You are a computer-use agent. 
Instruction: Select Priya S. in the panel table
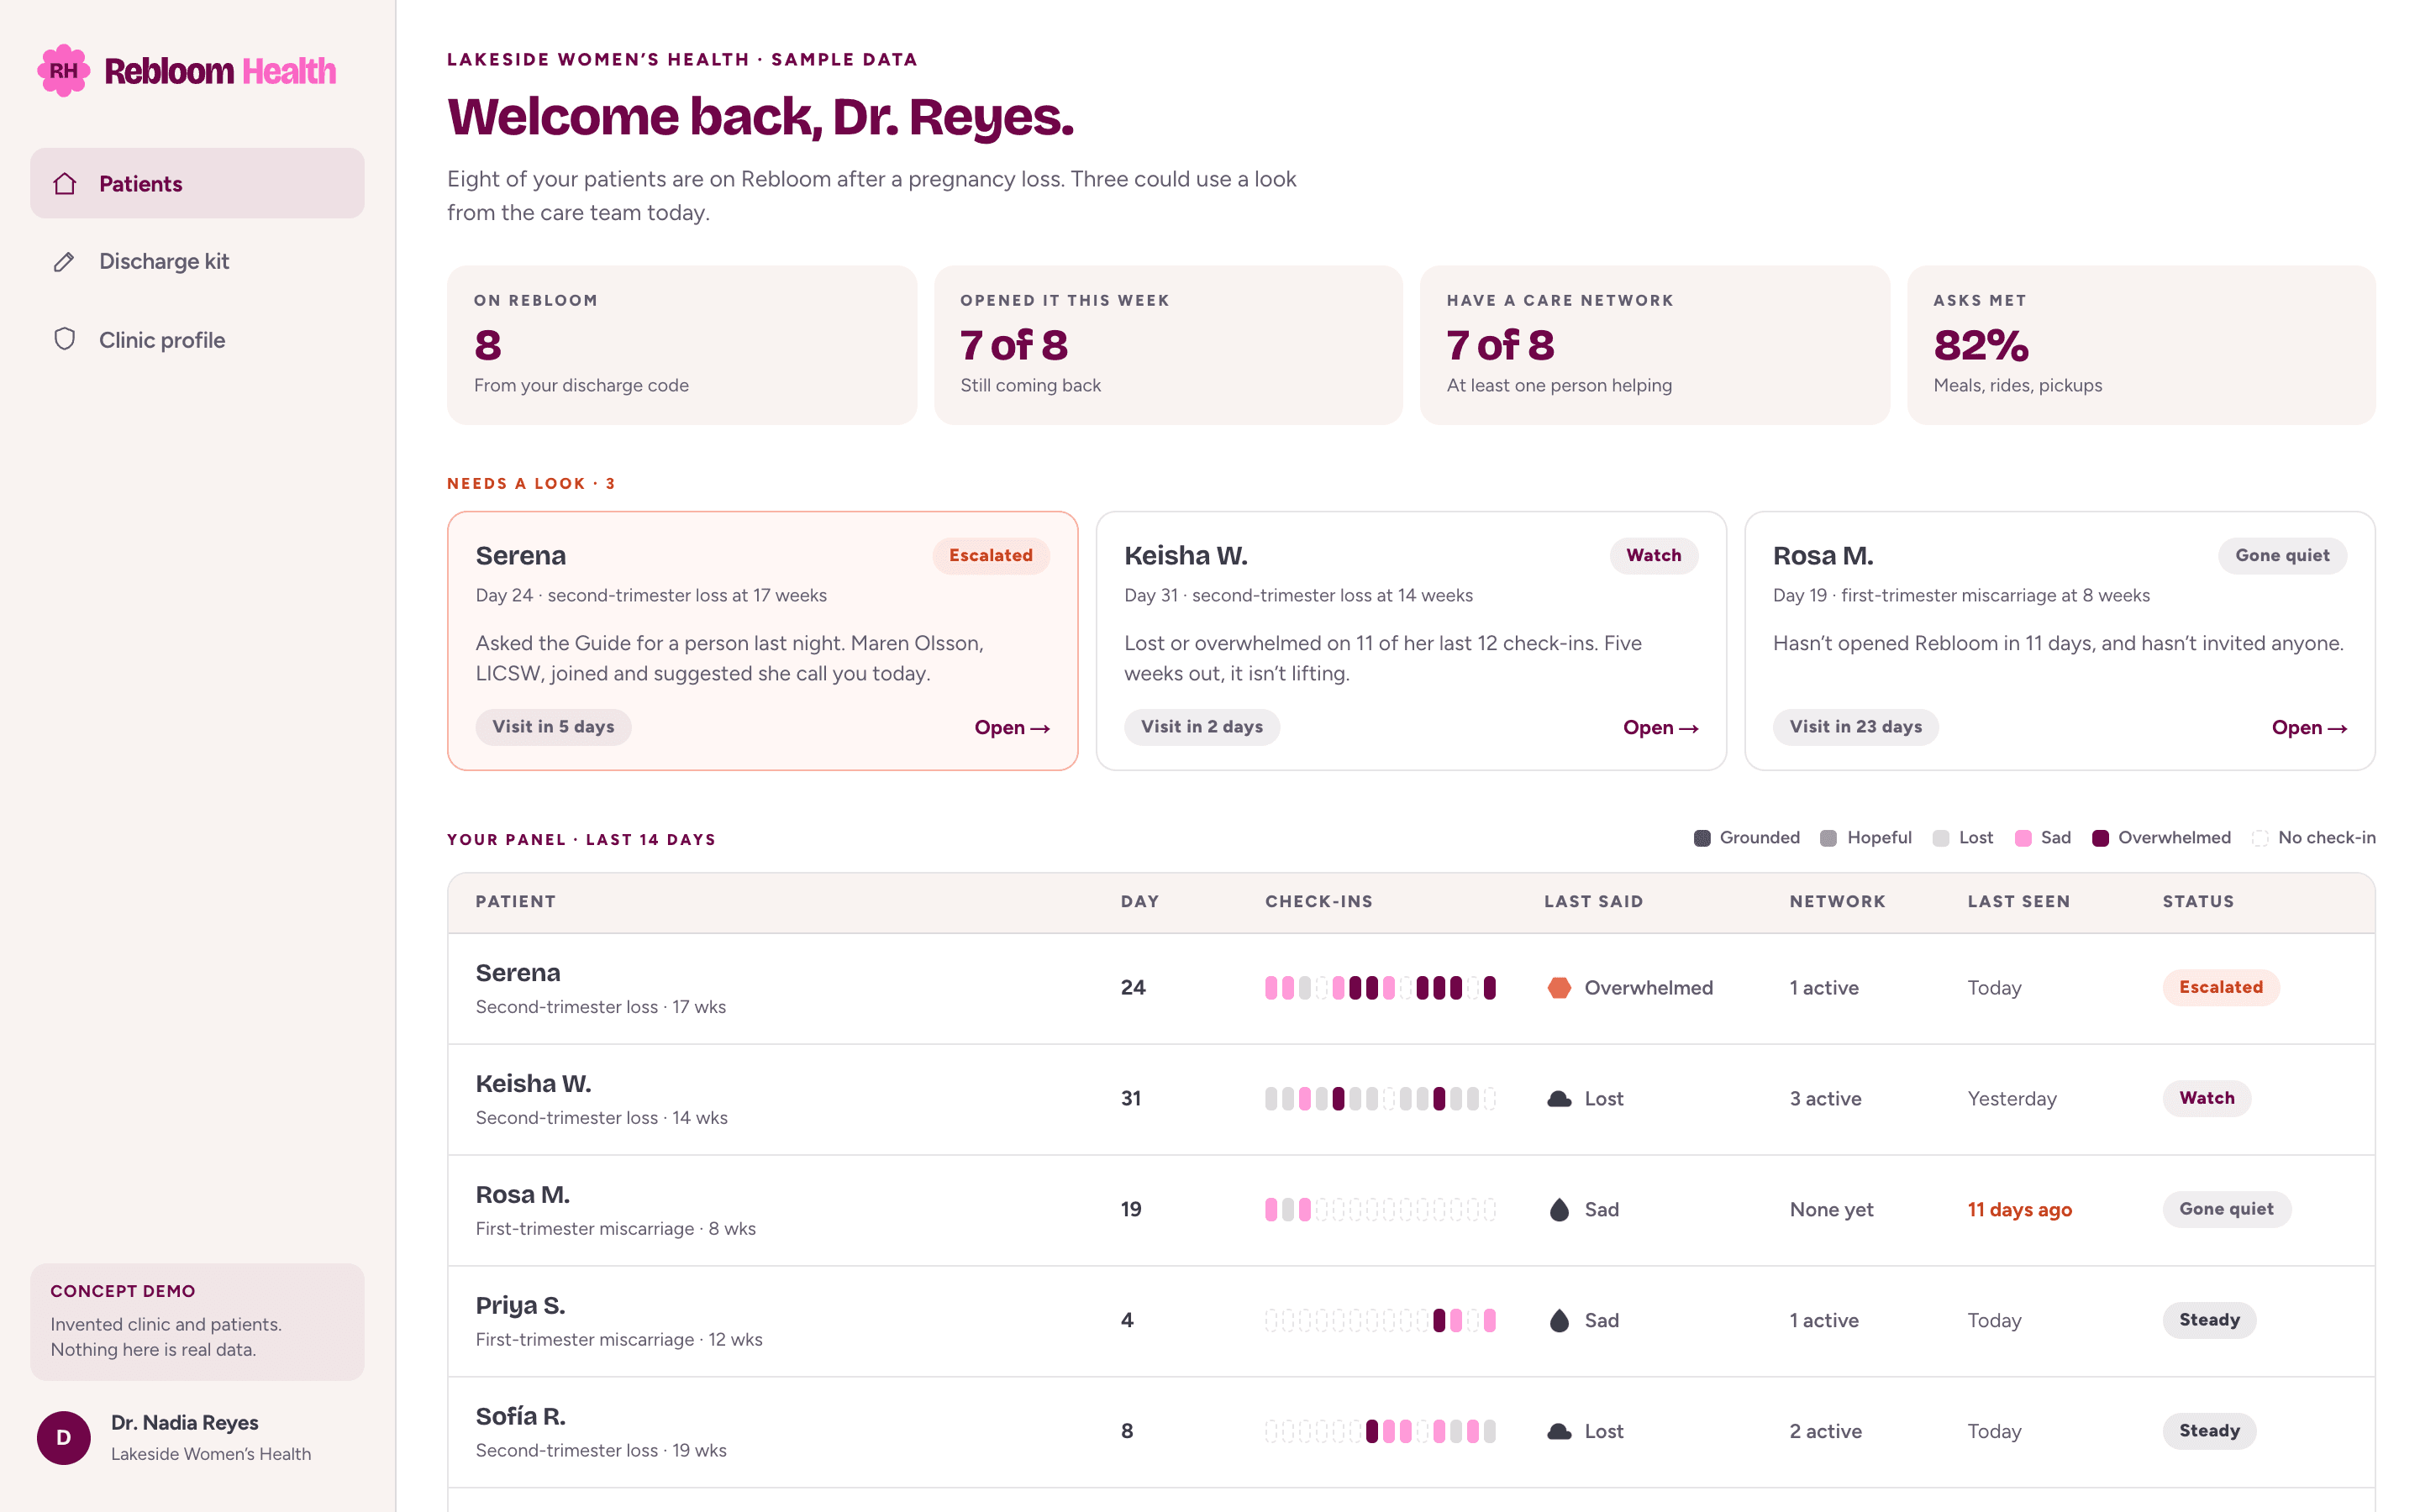tap(1411, 1322)
